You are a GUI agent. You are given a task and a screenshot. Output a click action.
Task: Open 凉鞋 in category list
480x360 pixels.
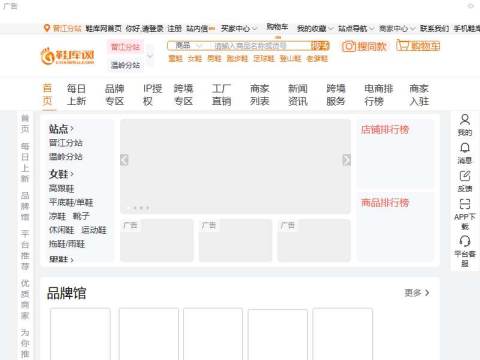click(x=57, y=216)
